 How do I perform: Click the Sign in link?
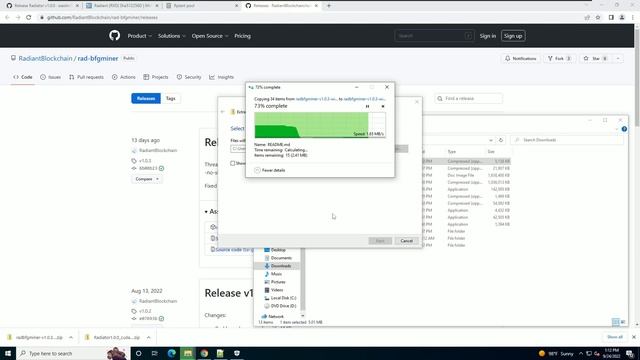click(x=487, y=36)
